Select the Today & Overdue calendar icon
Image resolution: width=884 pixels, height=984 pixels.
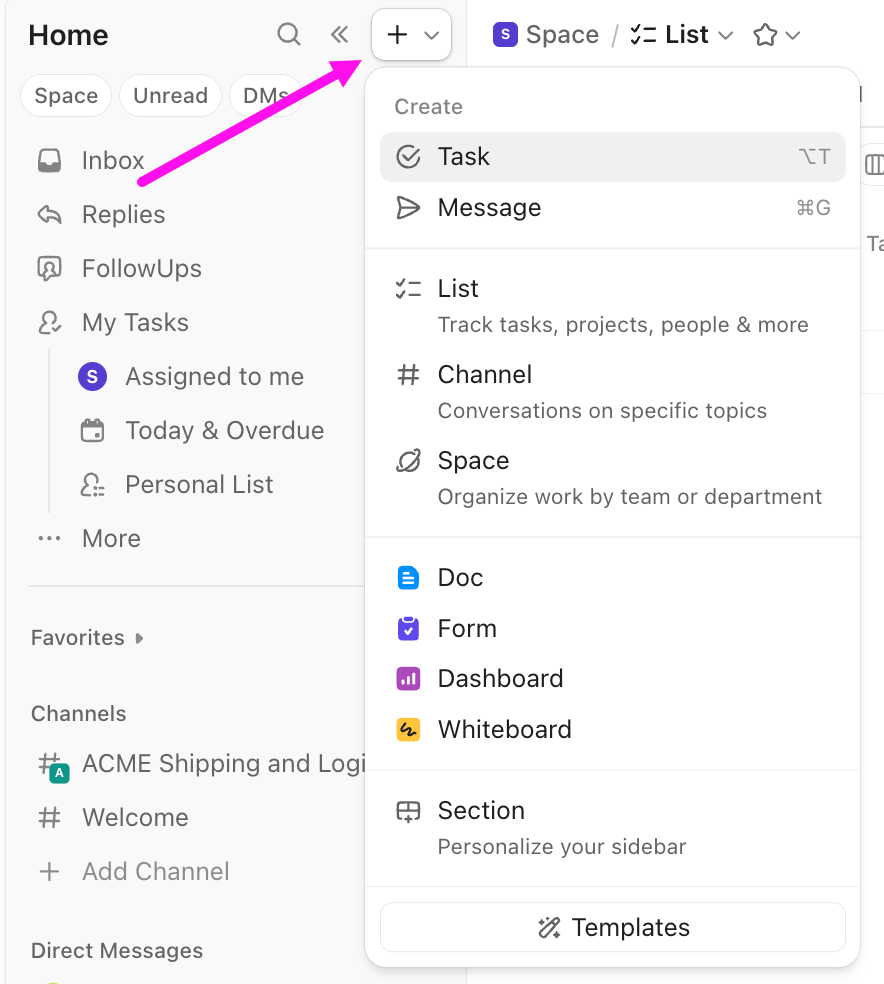click(x=92, y=430)
